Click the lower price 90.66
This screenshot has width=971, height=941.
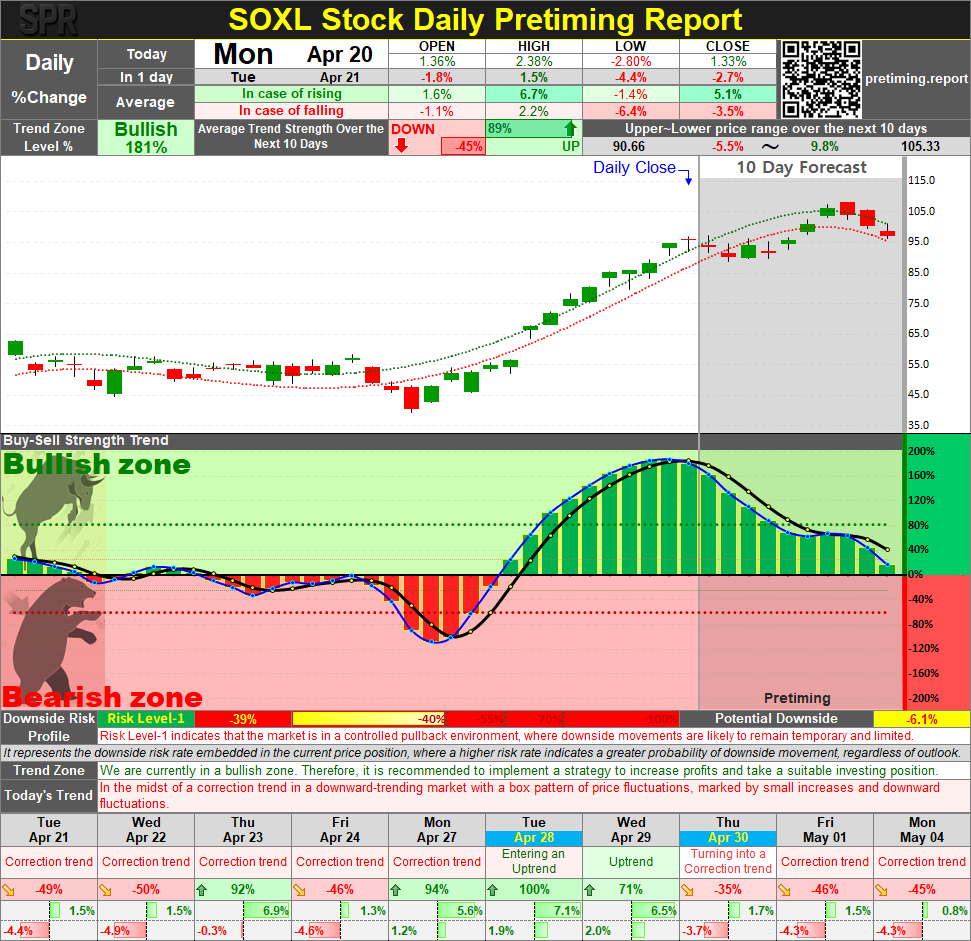[629, 147]
